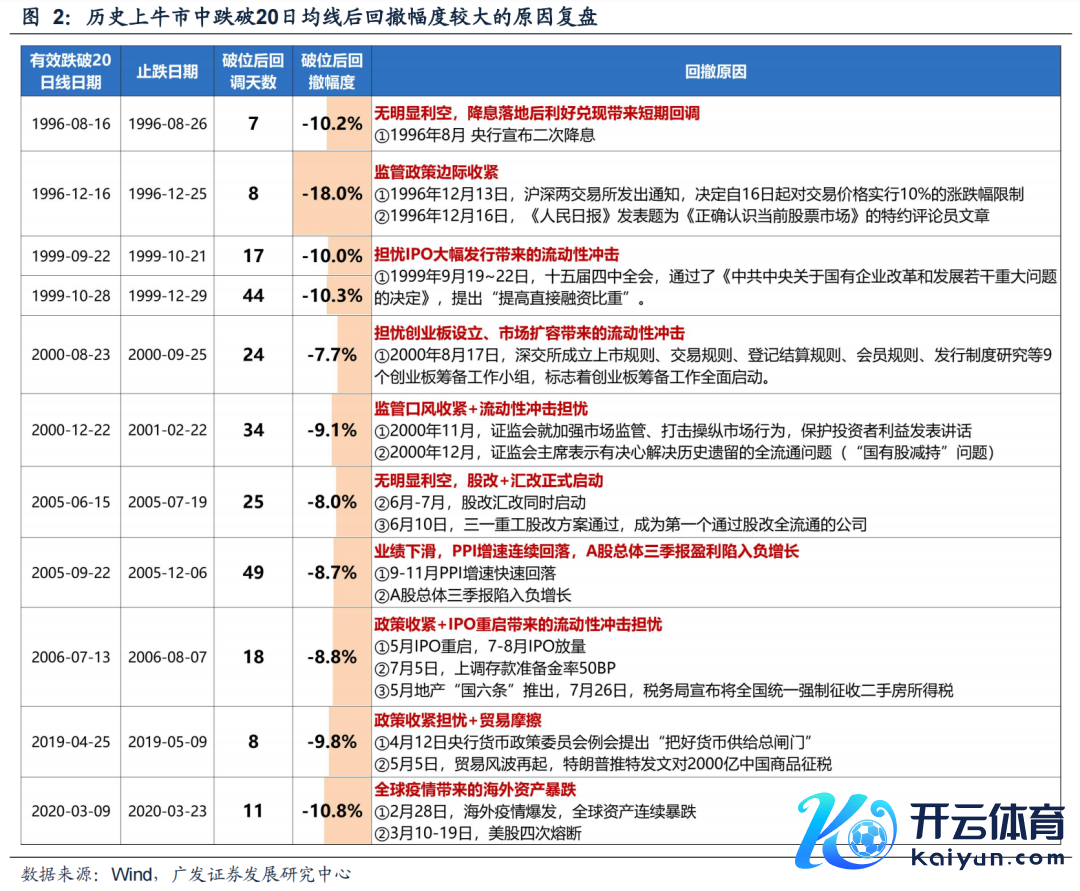Click the 数据来源 Wind source note

tap(186, 873)
